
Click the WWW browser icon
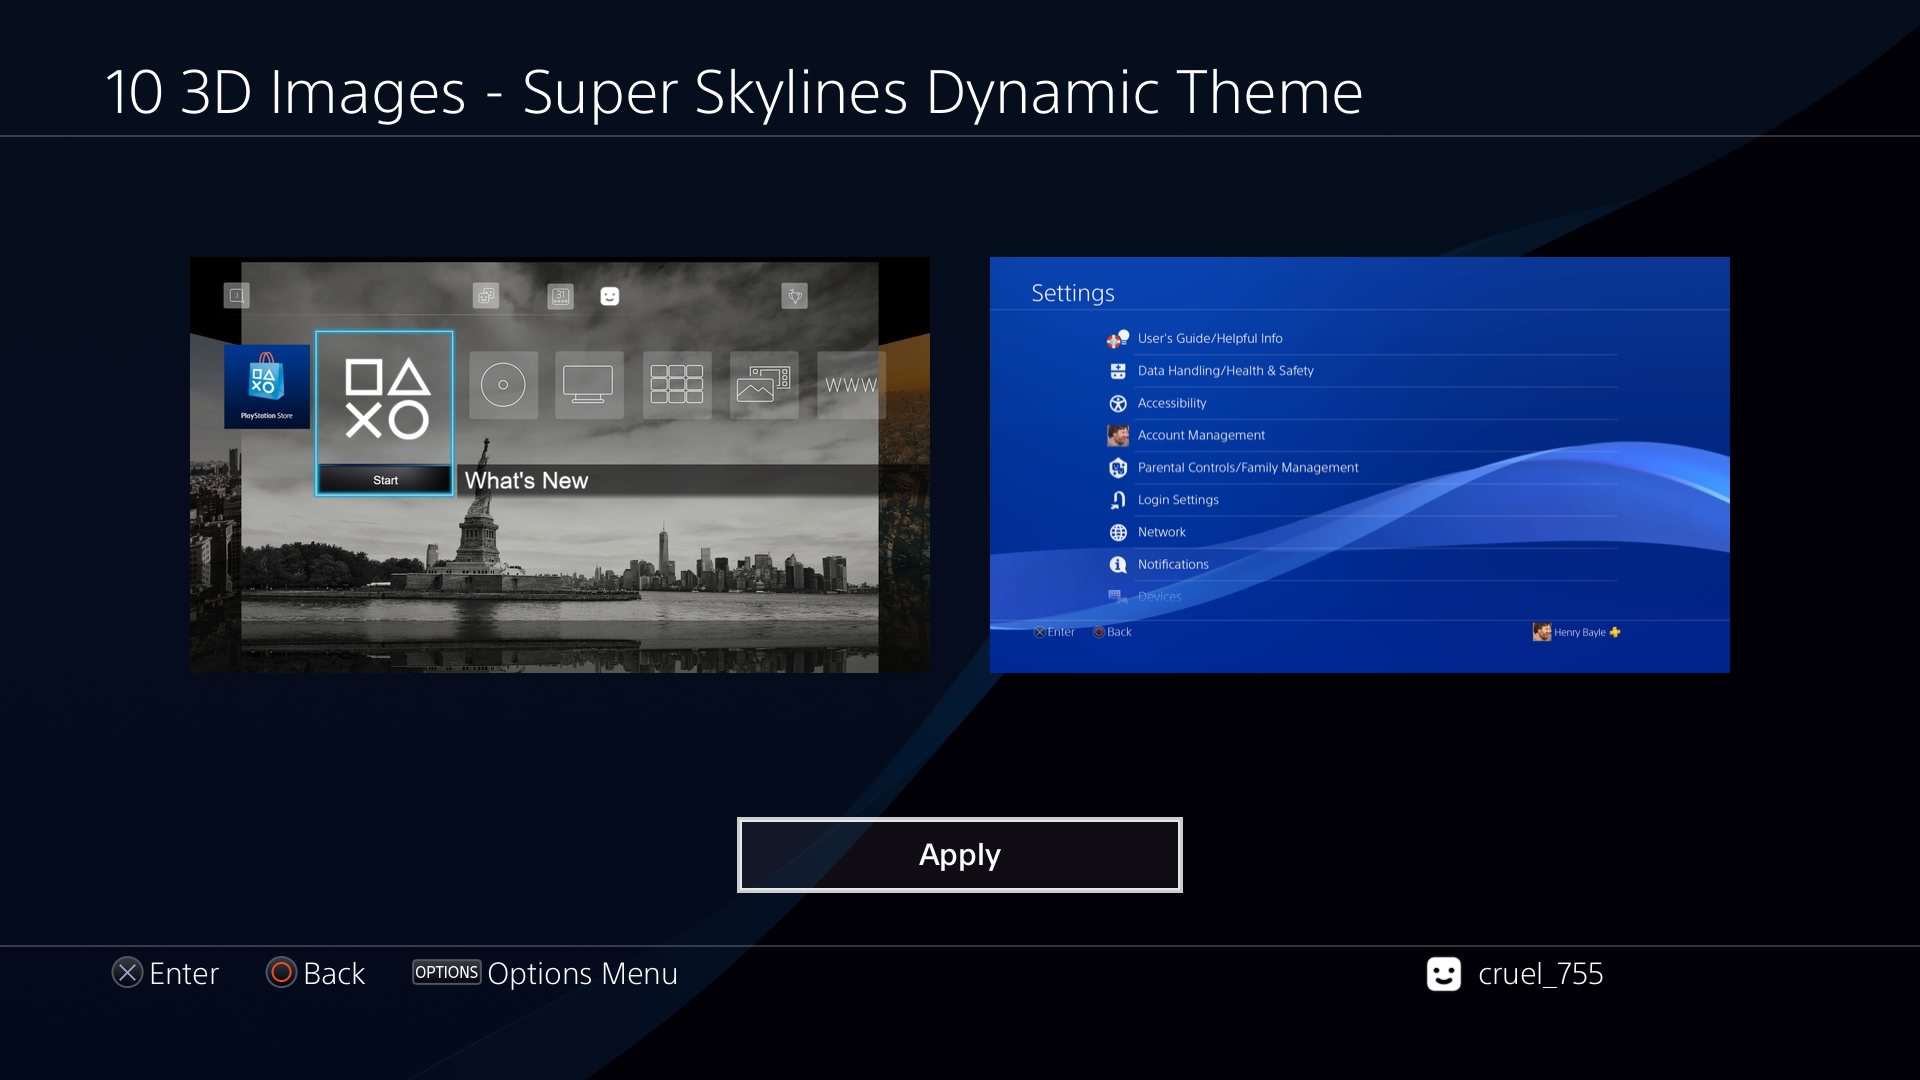[x=850, y=385]
